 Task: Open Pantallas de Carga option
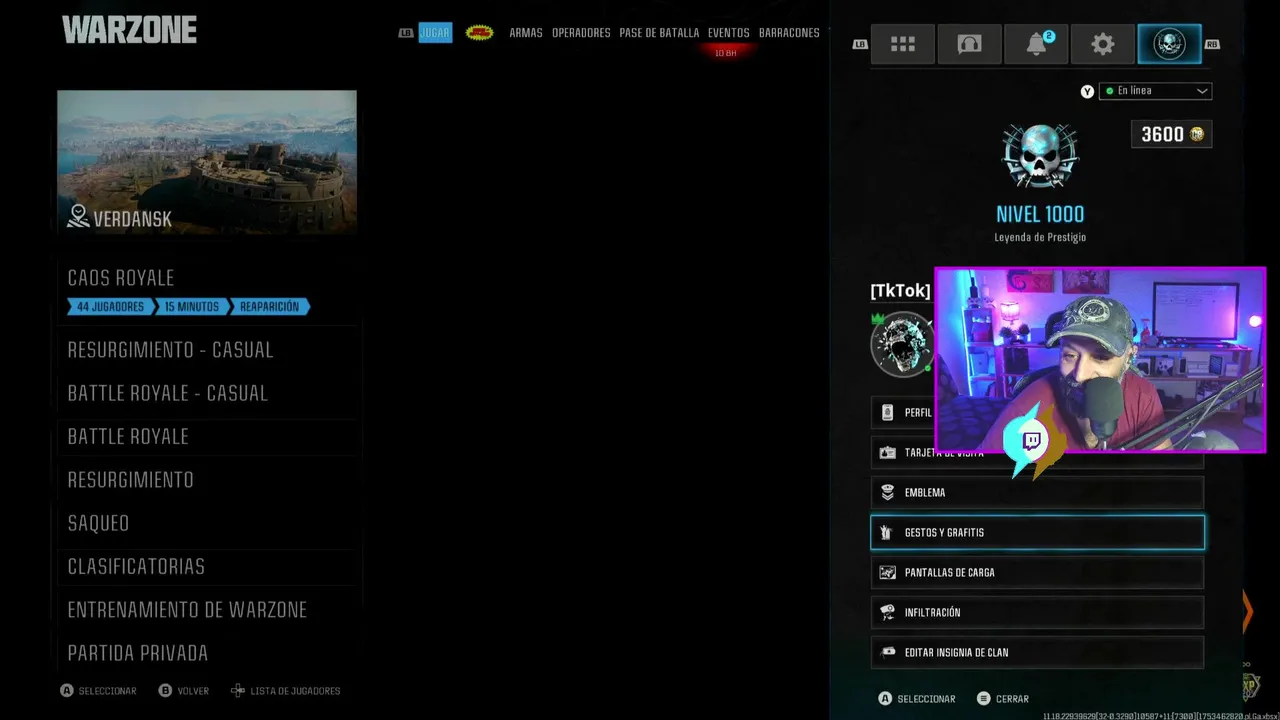1037,572
